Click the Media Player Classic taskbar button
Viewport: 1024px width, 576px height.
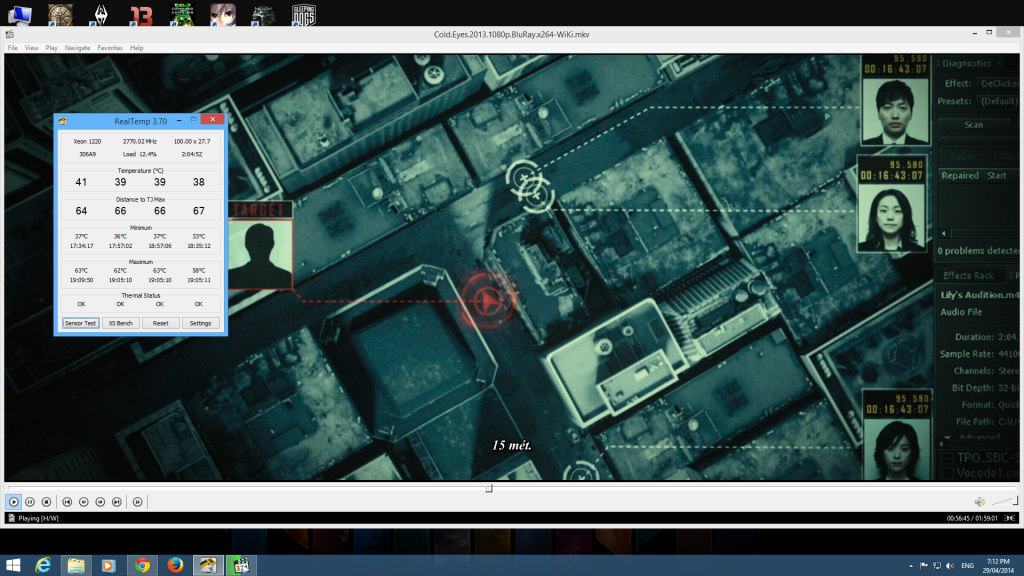(x=241, y=565)
